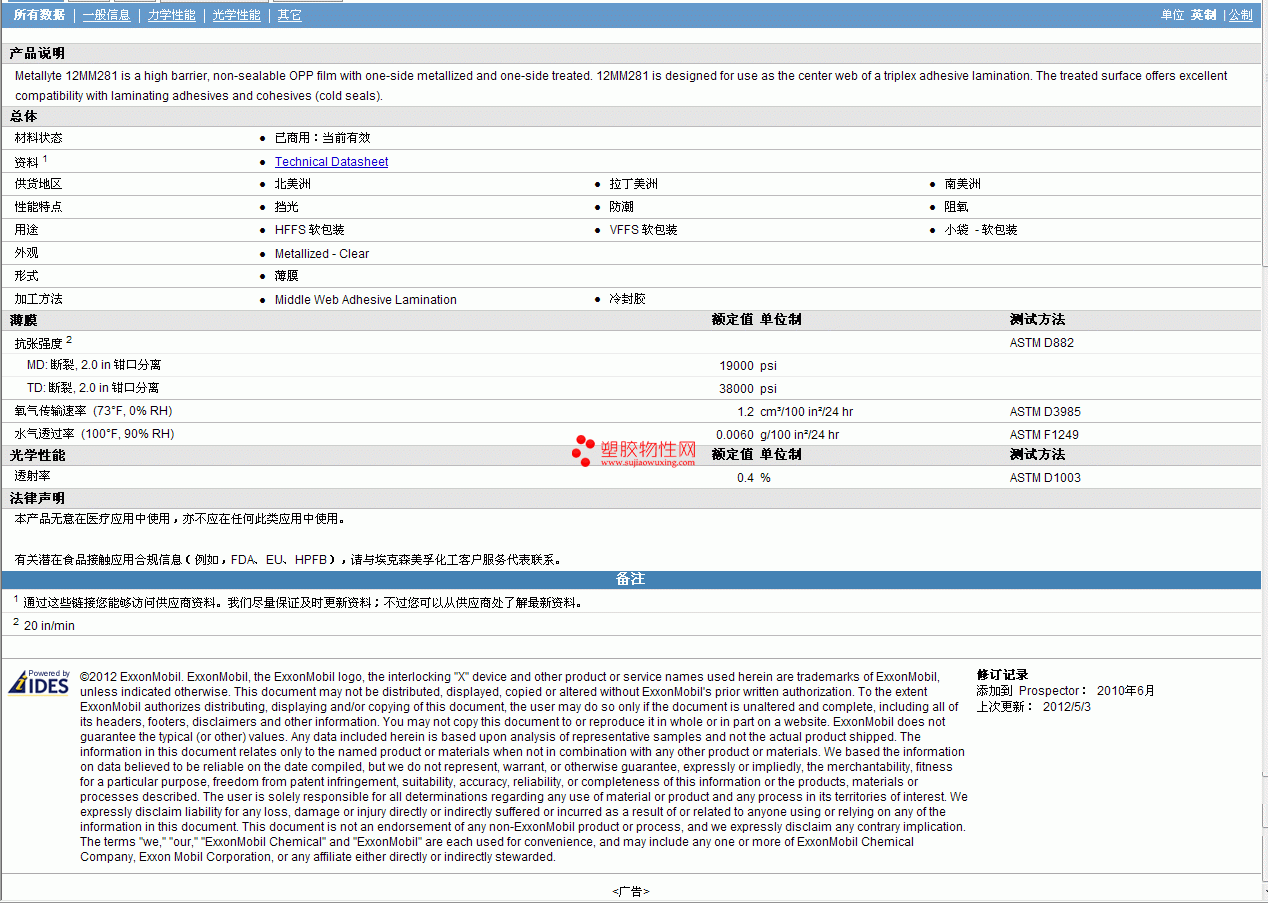Click the 冷封胶 processing entry
Viewport: 1268px width, 903px height.
click(628, 299)
